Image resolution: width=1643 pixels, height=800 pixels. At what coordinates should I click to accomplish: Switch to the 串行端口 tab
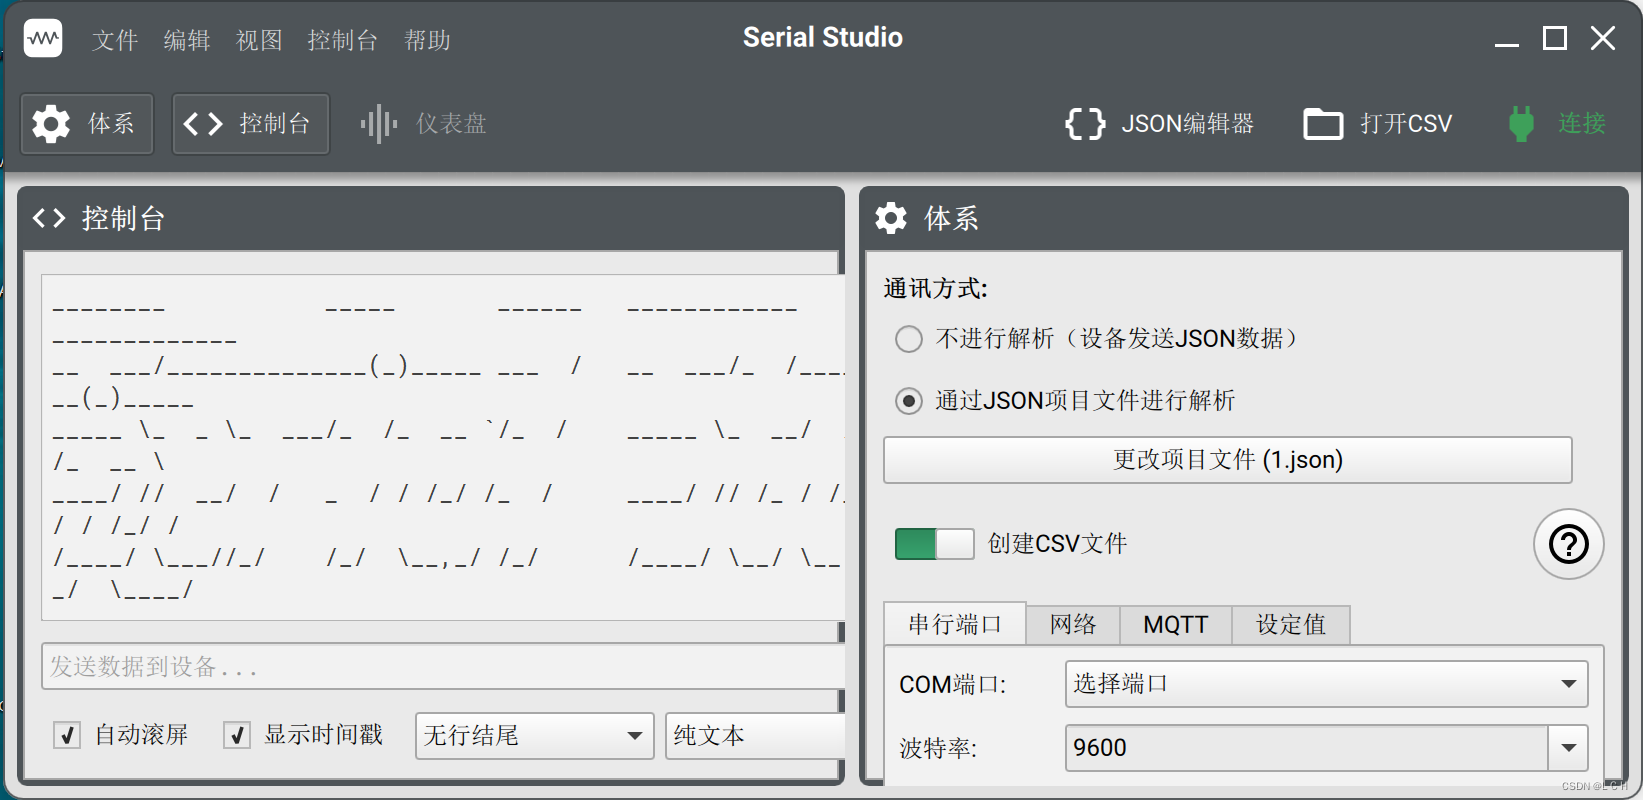point(955,624)
